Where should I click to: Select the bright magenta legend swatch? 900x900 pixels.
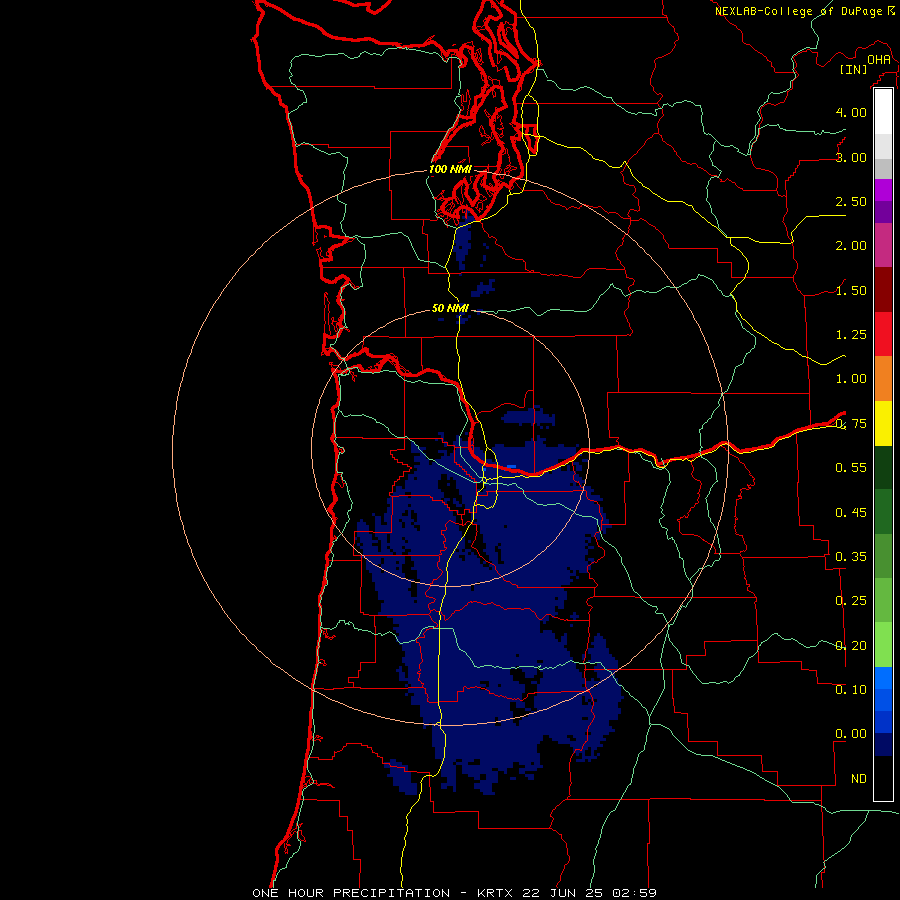tap(883, 190)
